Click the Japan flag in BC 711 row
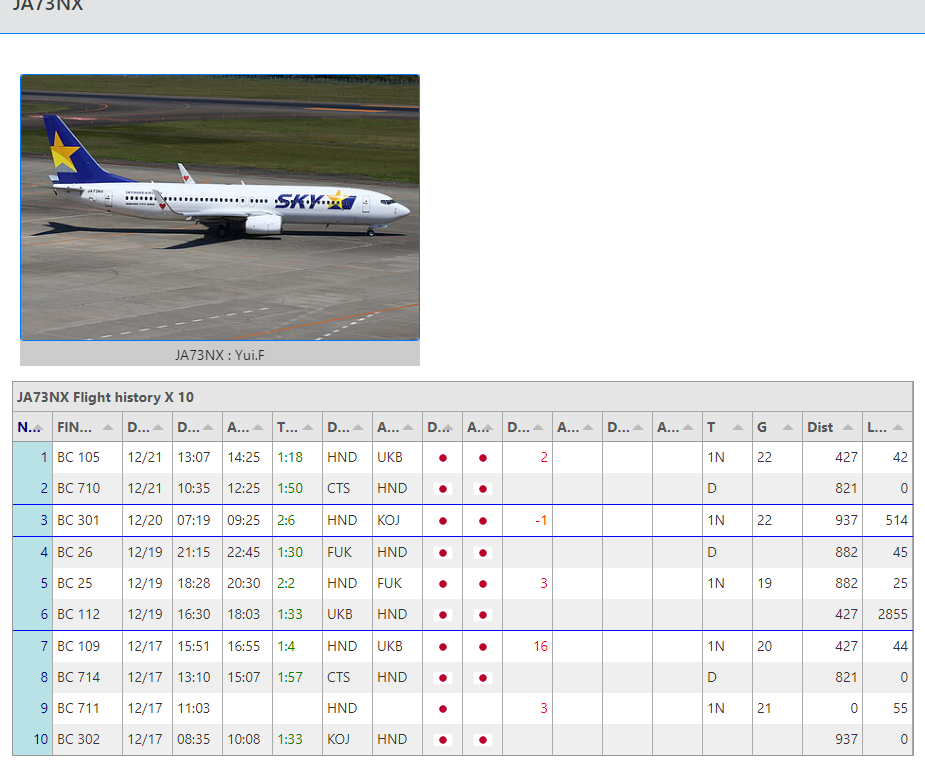This screenshot has height=780, width=925. pyautogui.click(x=443, y=709)
